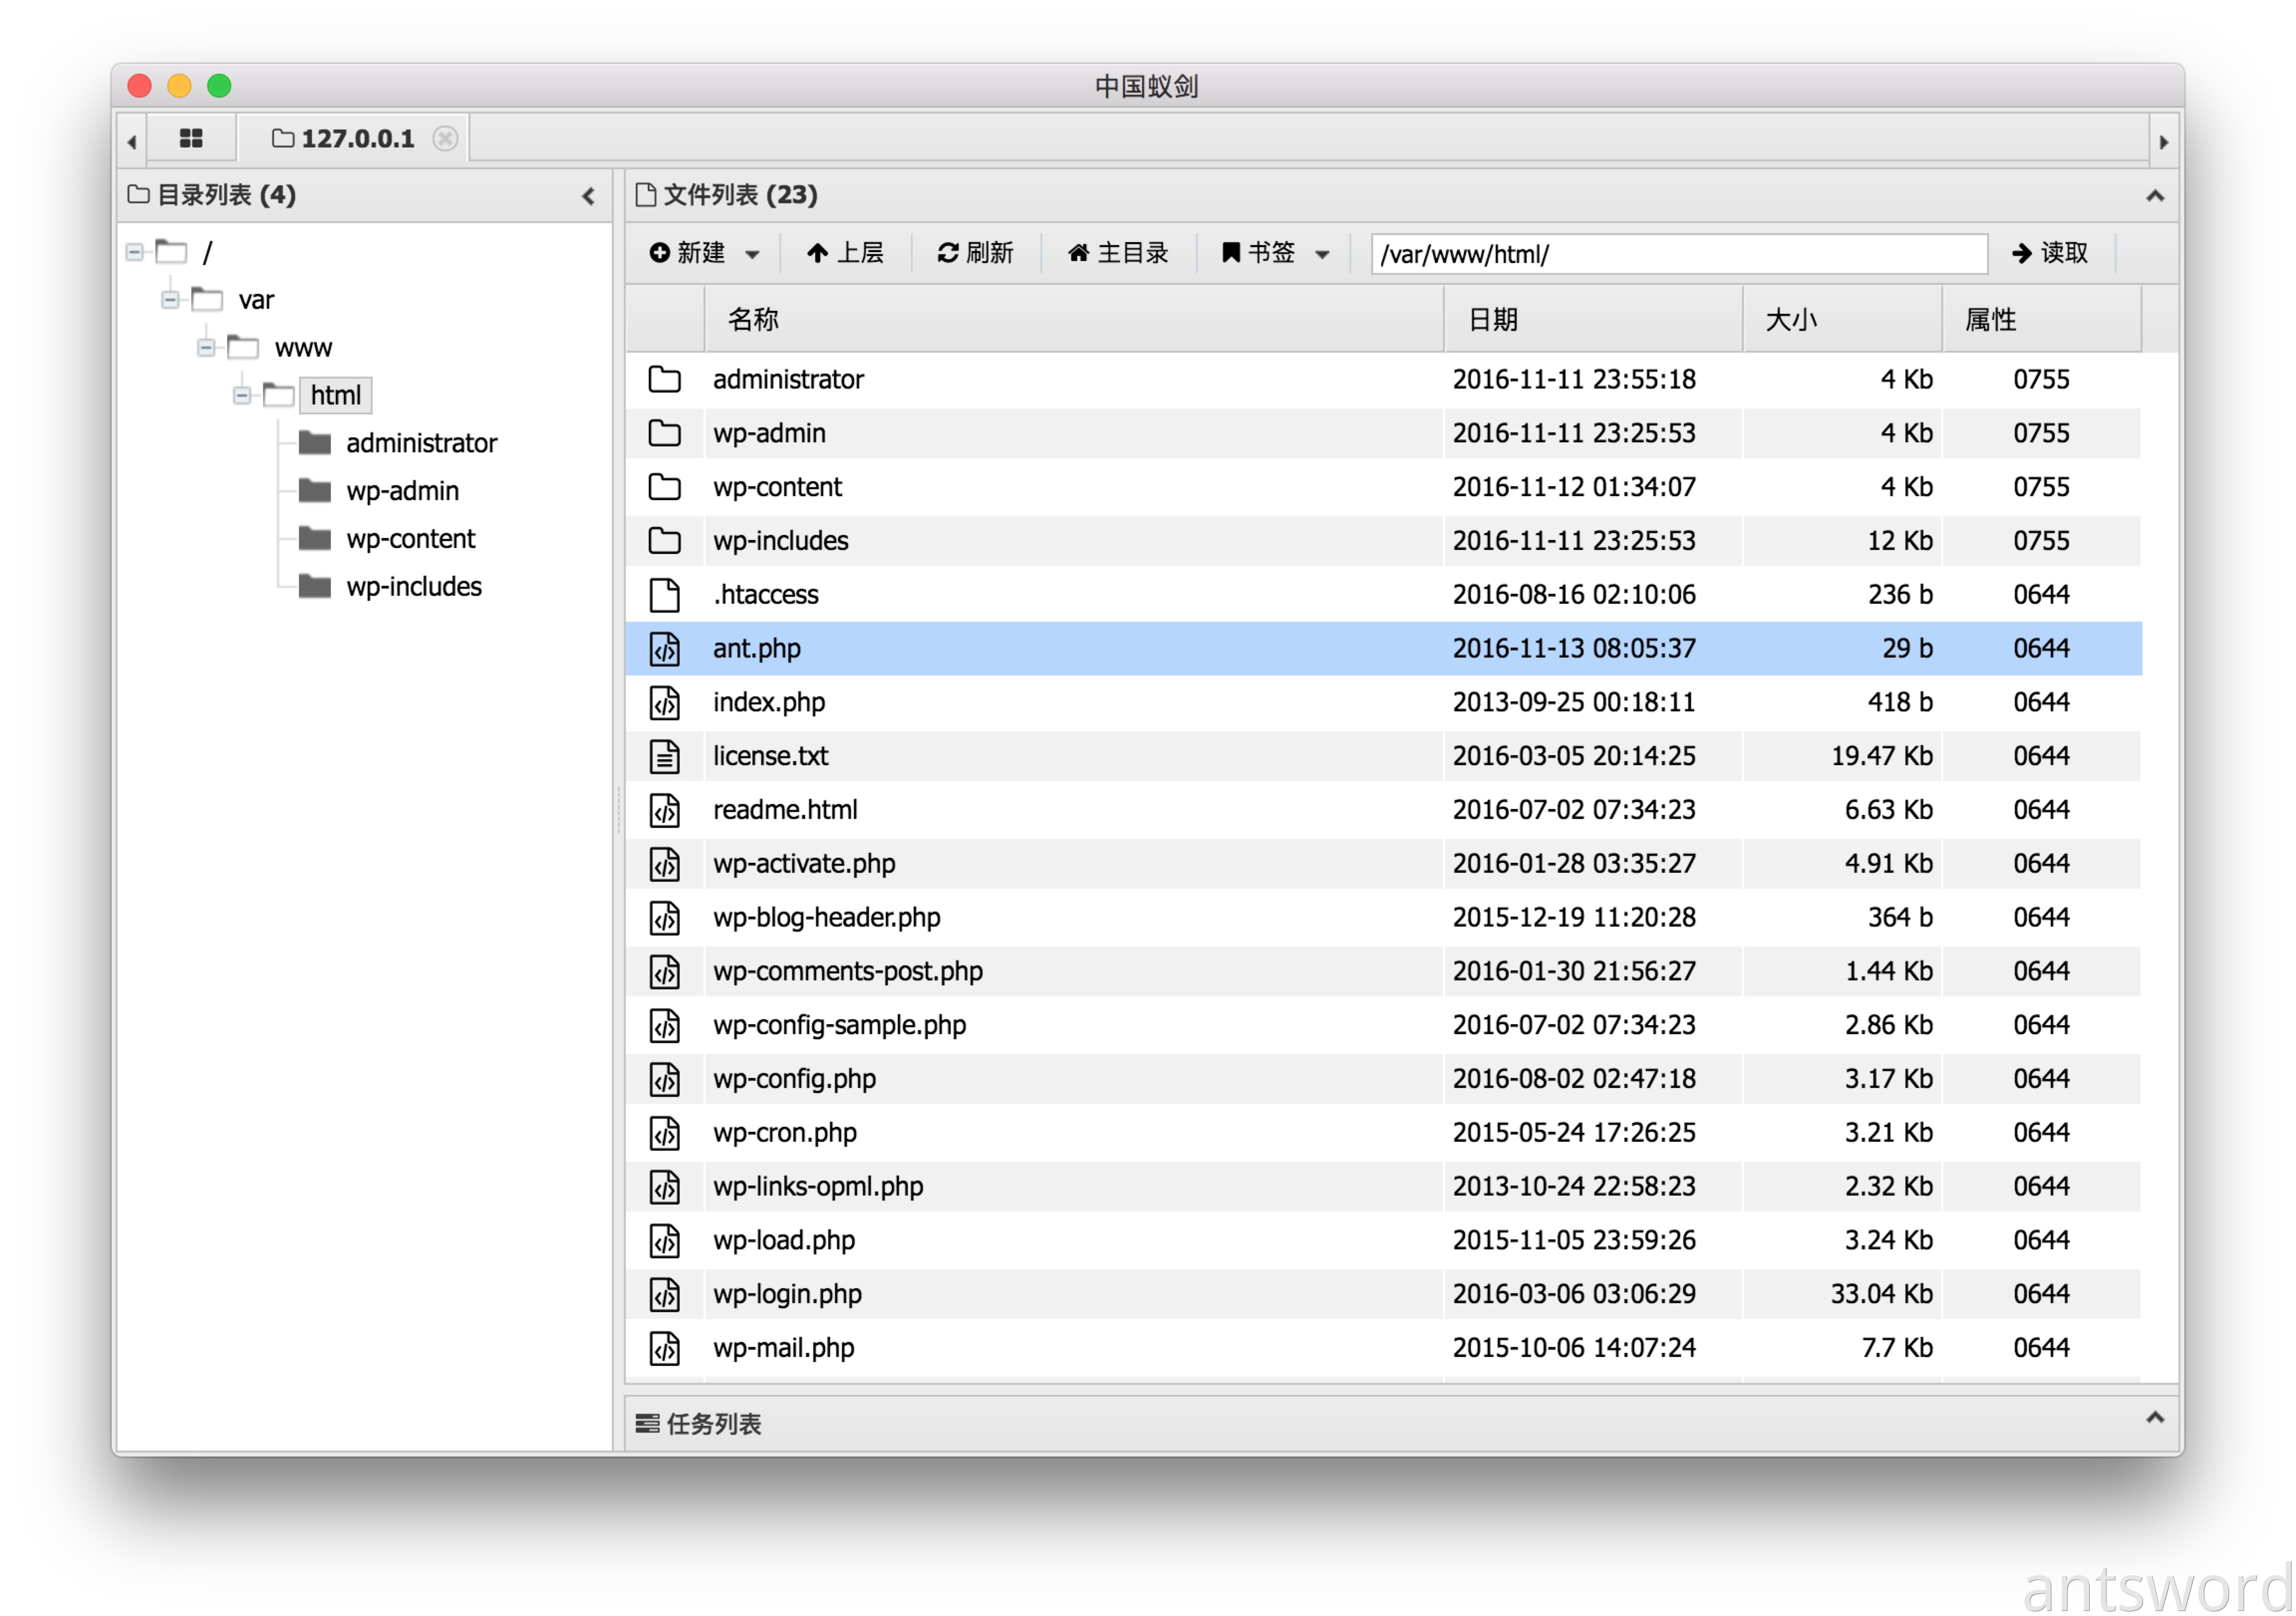Select wp-content folder in directory tree
This screenshot has height=1616, width=2296.
click(410, 539)
